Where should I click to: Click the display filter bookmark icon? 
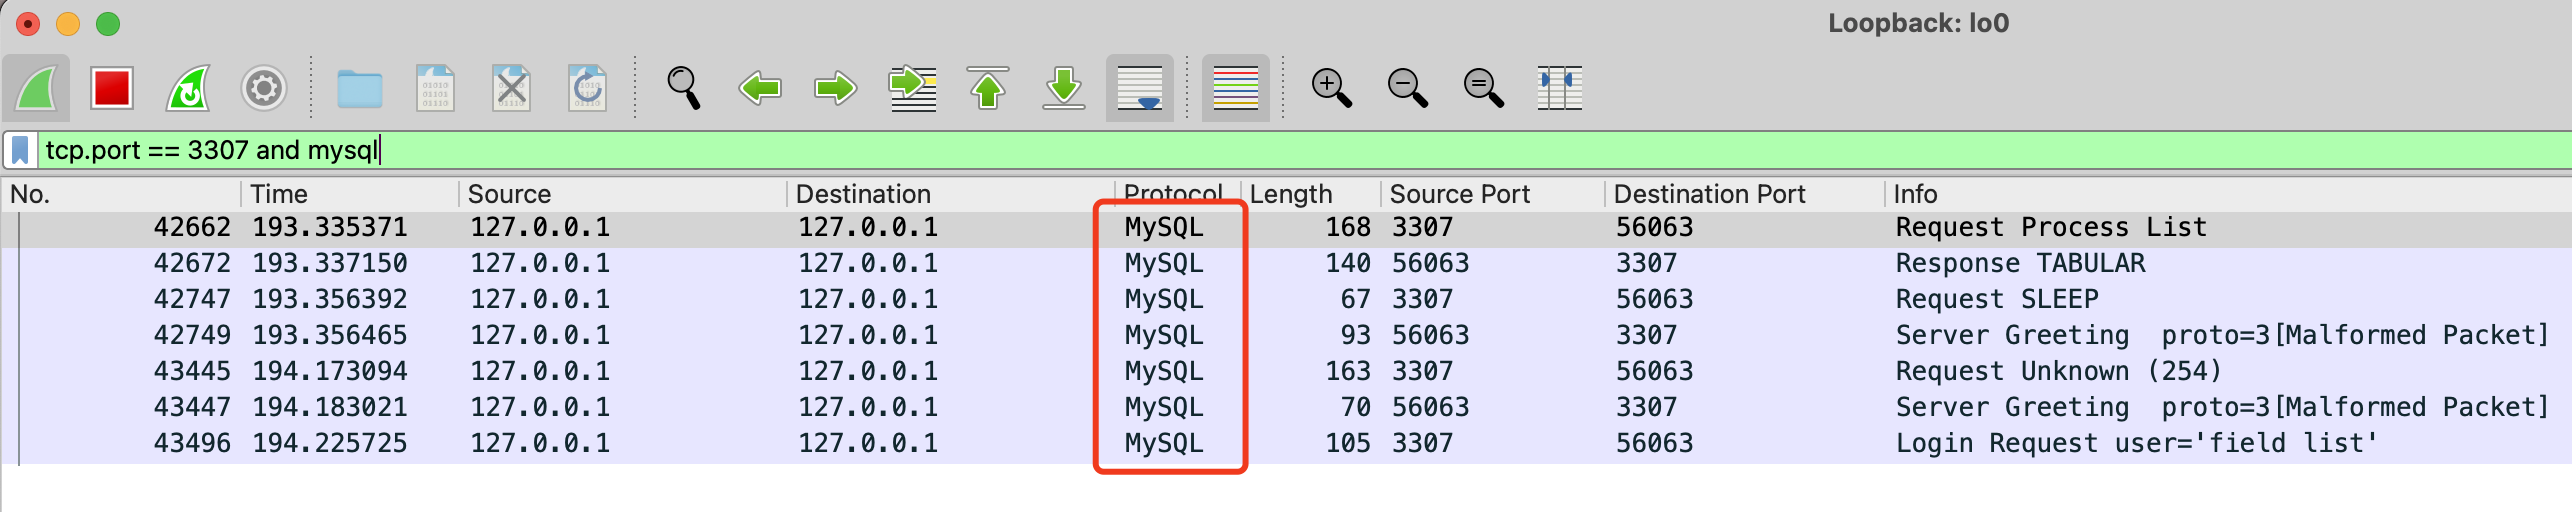pos(20,150)
